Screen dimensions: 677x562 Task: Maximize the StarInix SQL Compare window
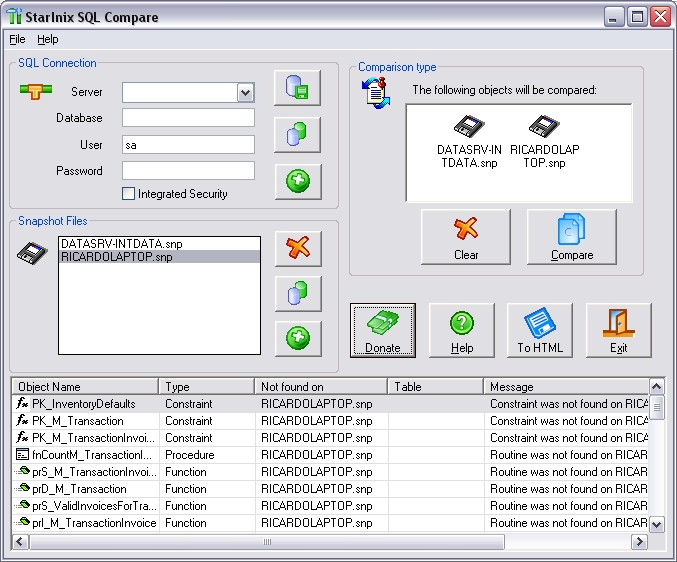(x=637, y=18)
